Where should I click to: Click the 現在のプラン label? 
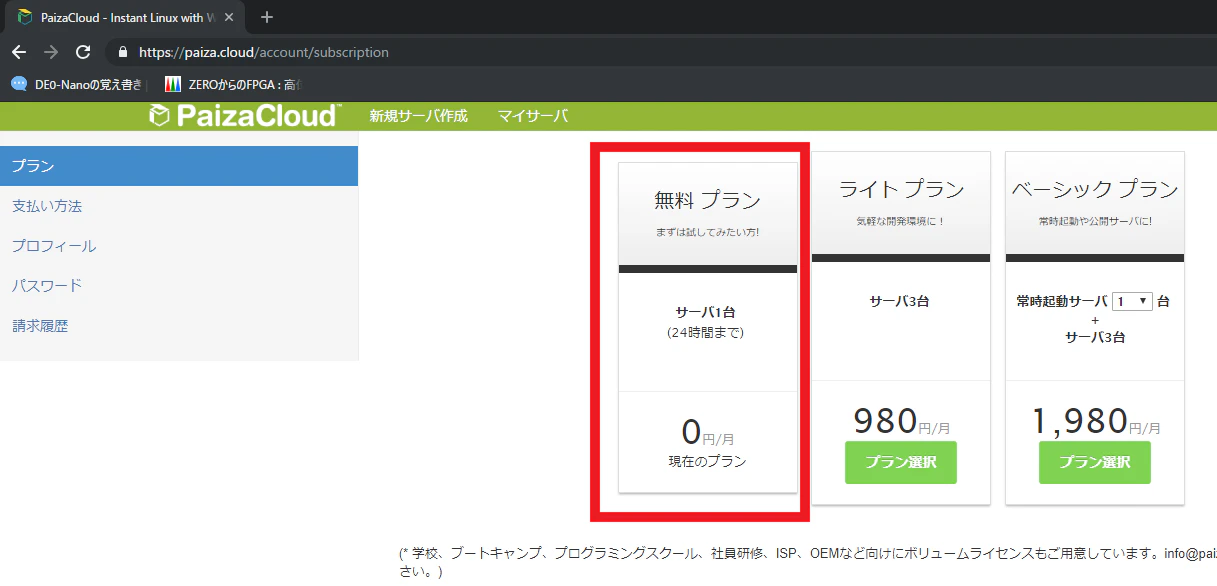[x=708, y=462]
